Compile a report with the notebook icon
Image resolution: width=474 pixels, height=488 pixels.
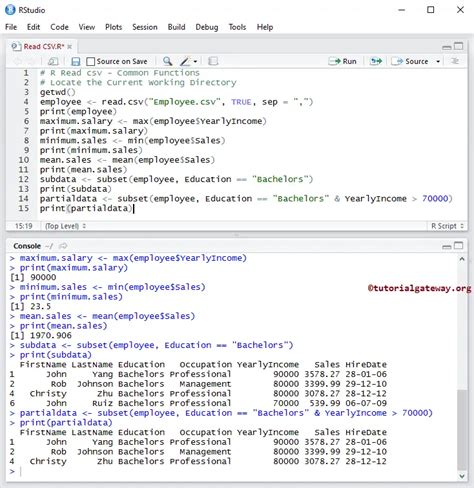click(x=213, y=61)
